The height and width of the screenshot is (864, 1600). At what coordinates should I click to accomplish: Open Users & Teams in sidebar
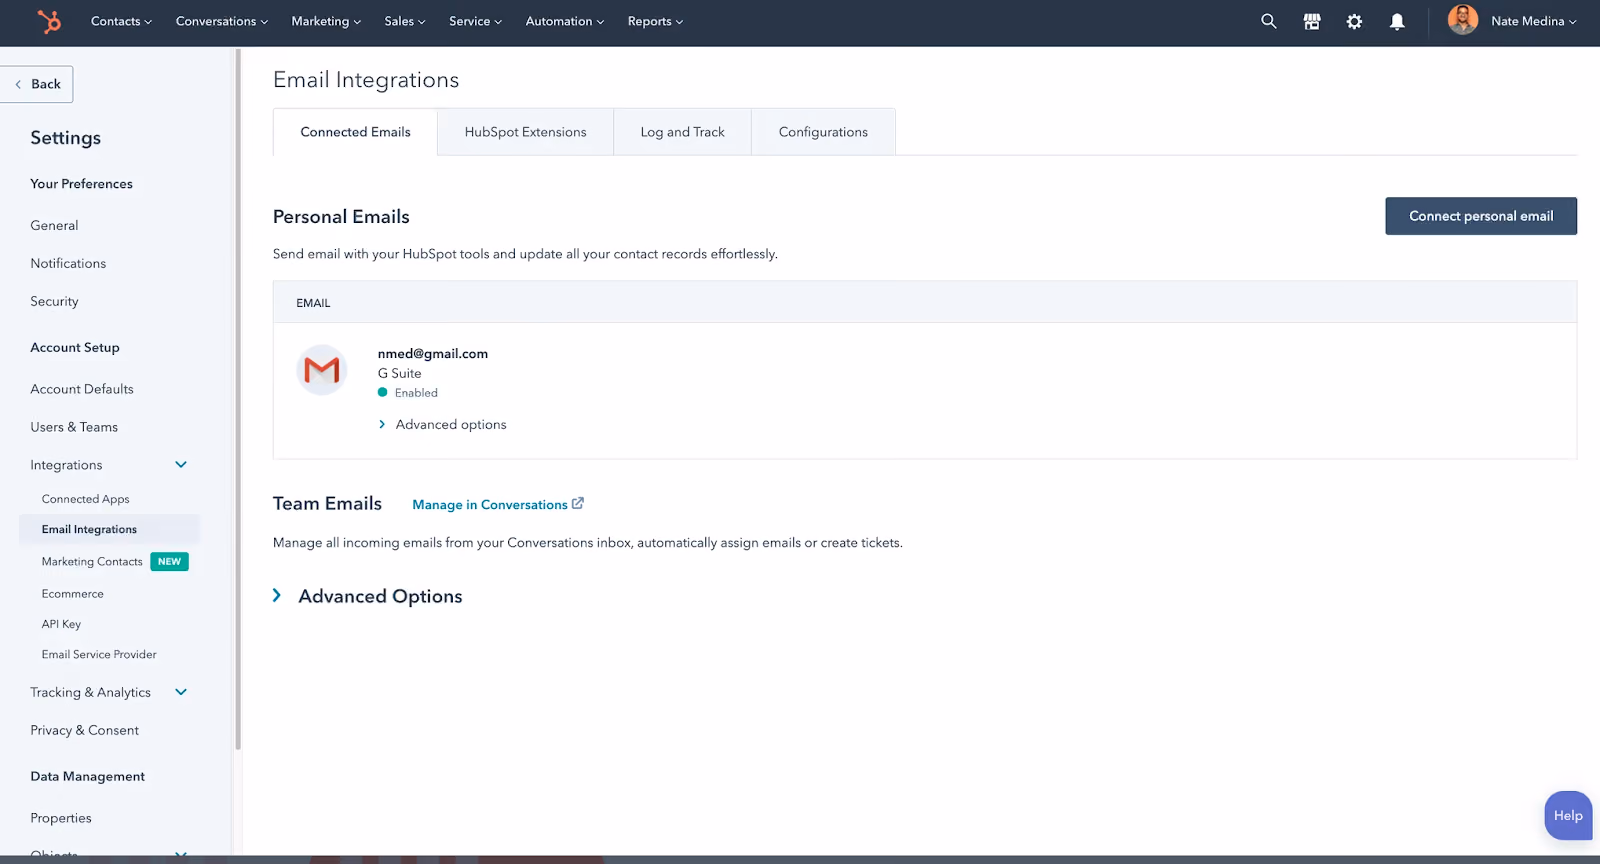(74, 428)
